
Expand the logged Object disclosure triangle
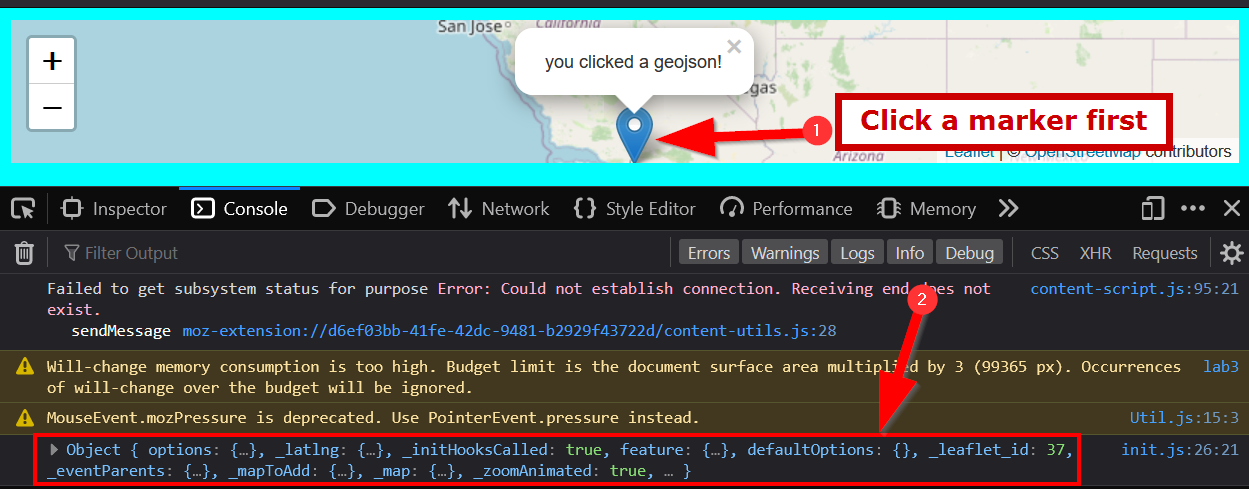click(x=55, y=450)
